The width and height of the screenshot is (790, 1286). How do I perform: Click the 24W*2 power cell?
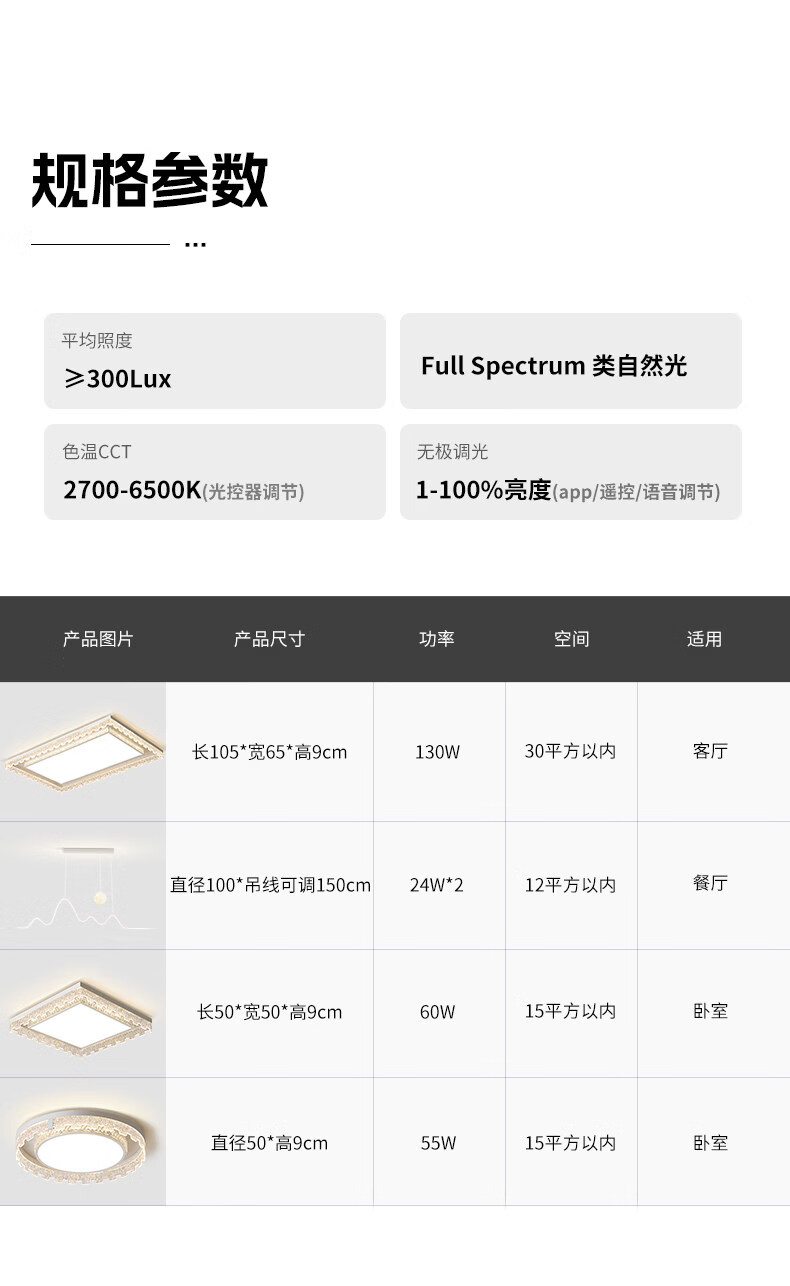437,885
